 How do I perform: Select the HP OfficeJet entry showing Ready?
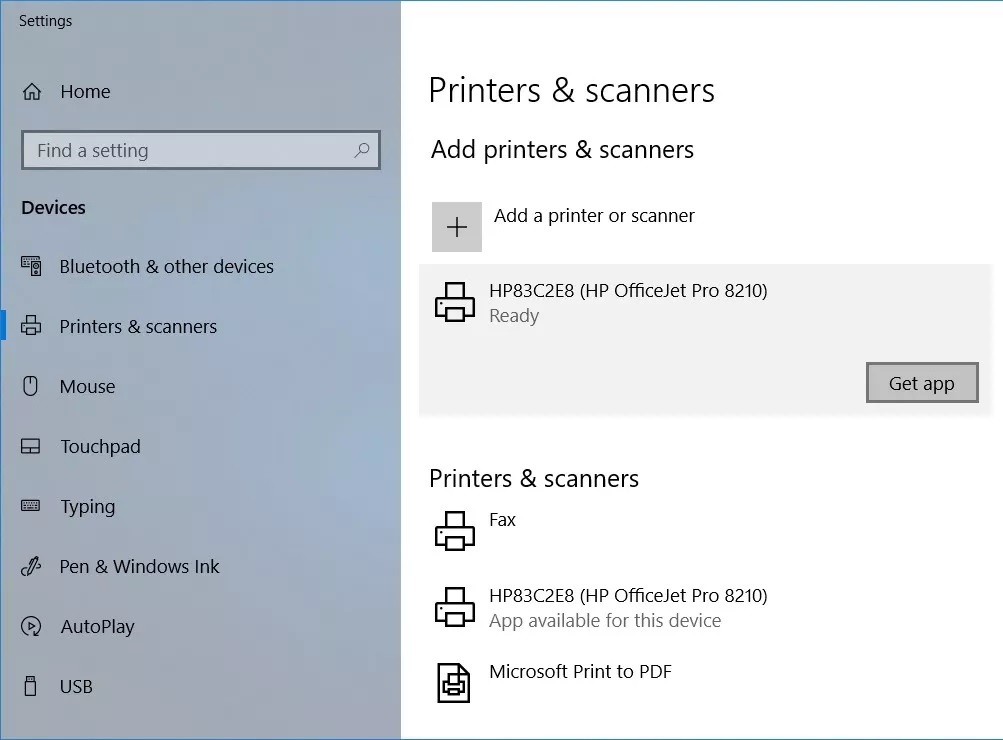coord(628,302)
